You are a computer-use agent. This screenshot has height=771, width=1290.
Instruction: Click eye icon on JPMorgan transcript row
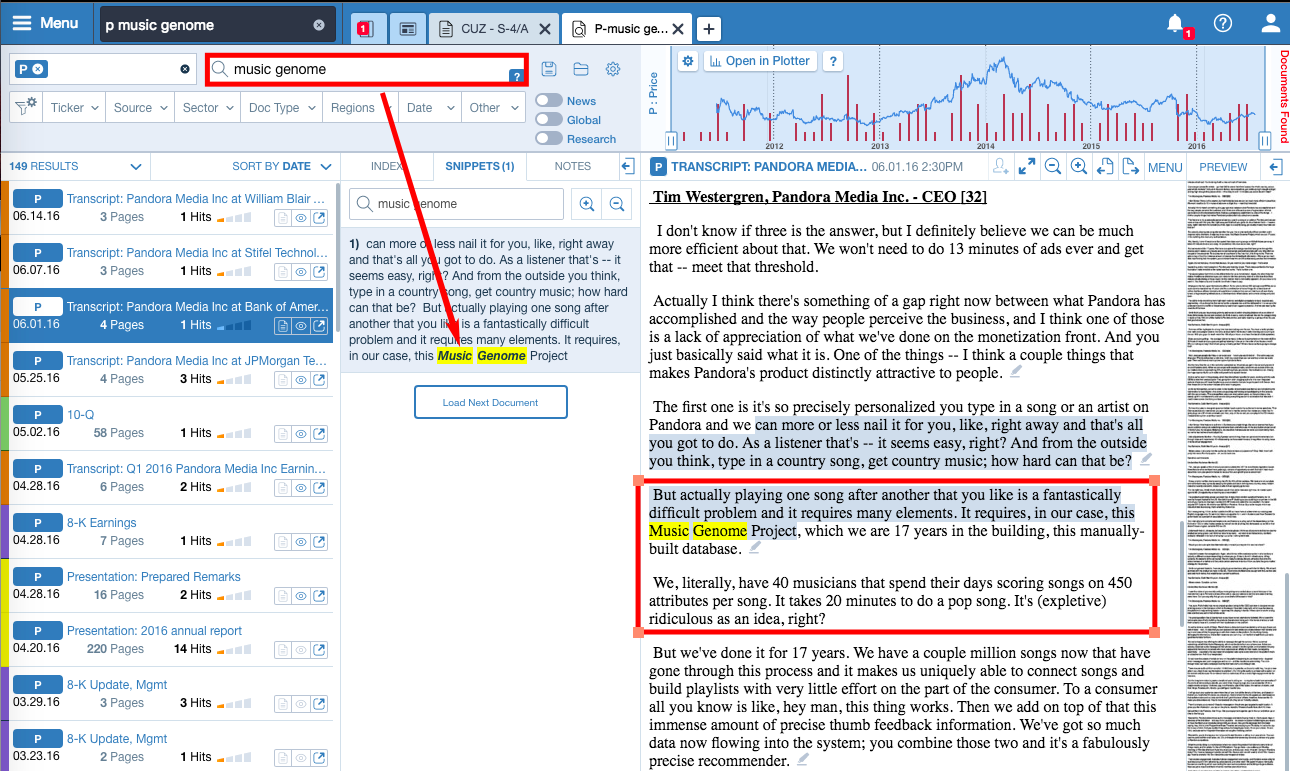click(x=301, y=379)
